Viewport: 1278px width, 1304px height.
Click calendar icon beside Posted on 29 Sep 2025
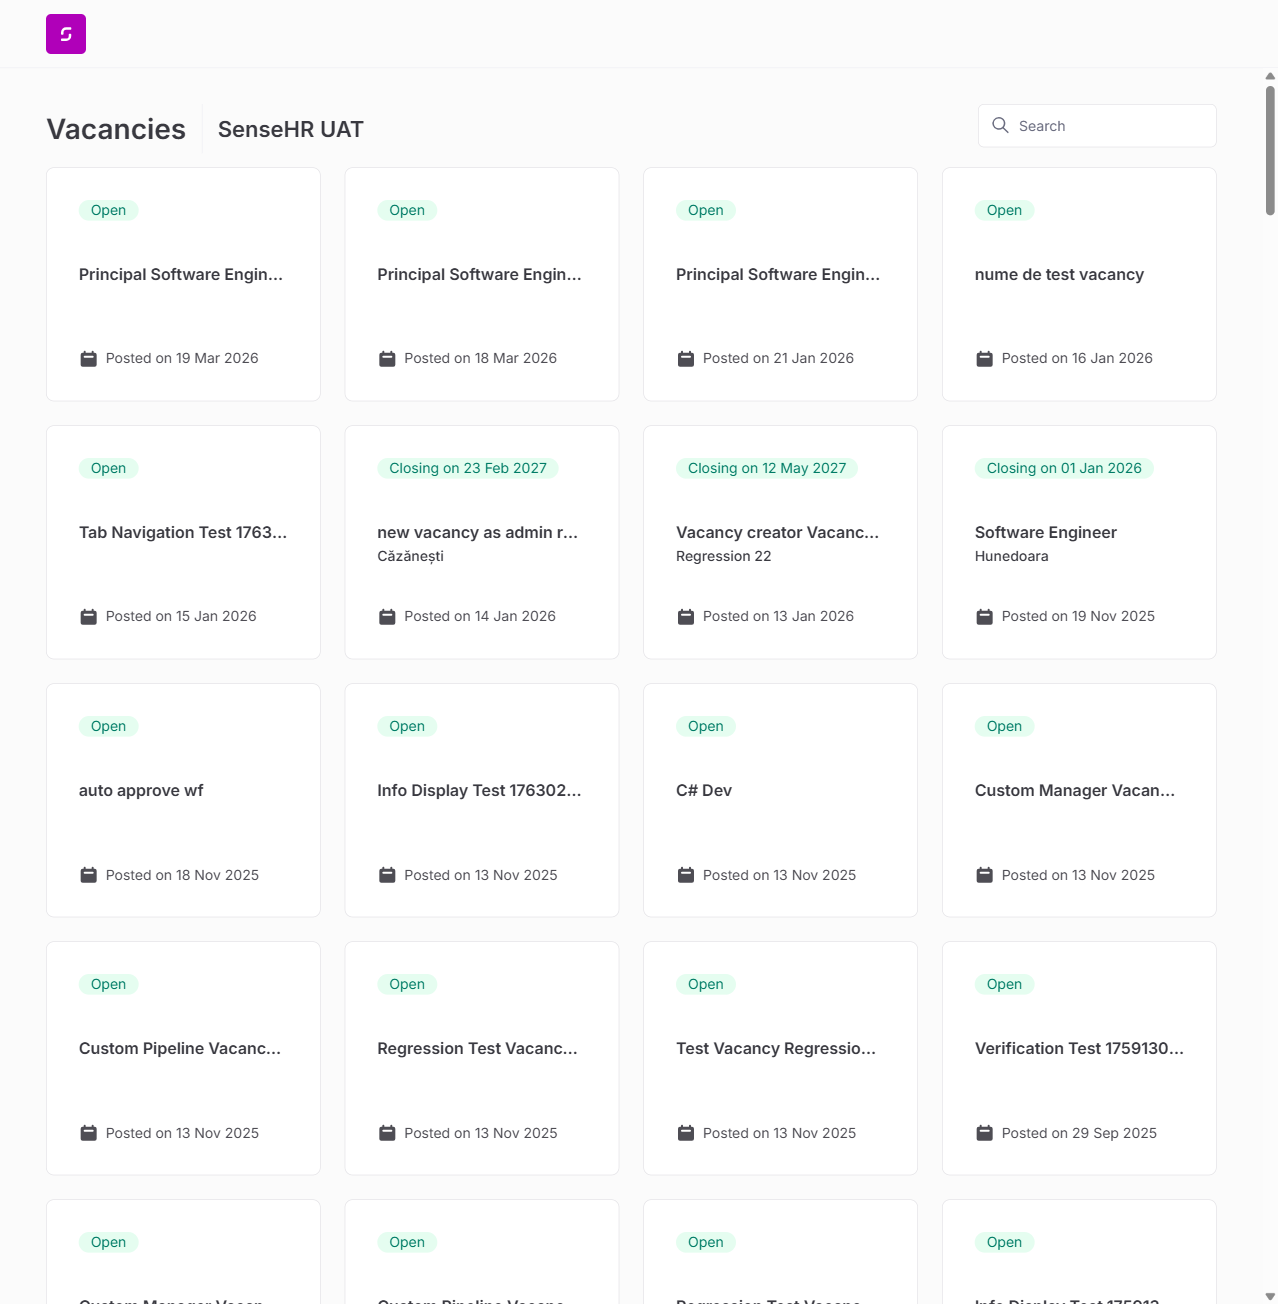(984, 1133)
